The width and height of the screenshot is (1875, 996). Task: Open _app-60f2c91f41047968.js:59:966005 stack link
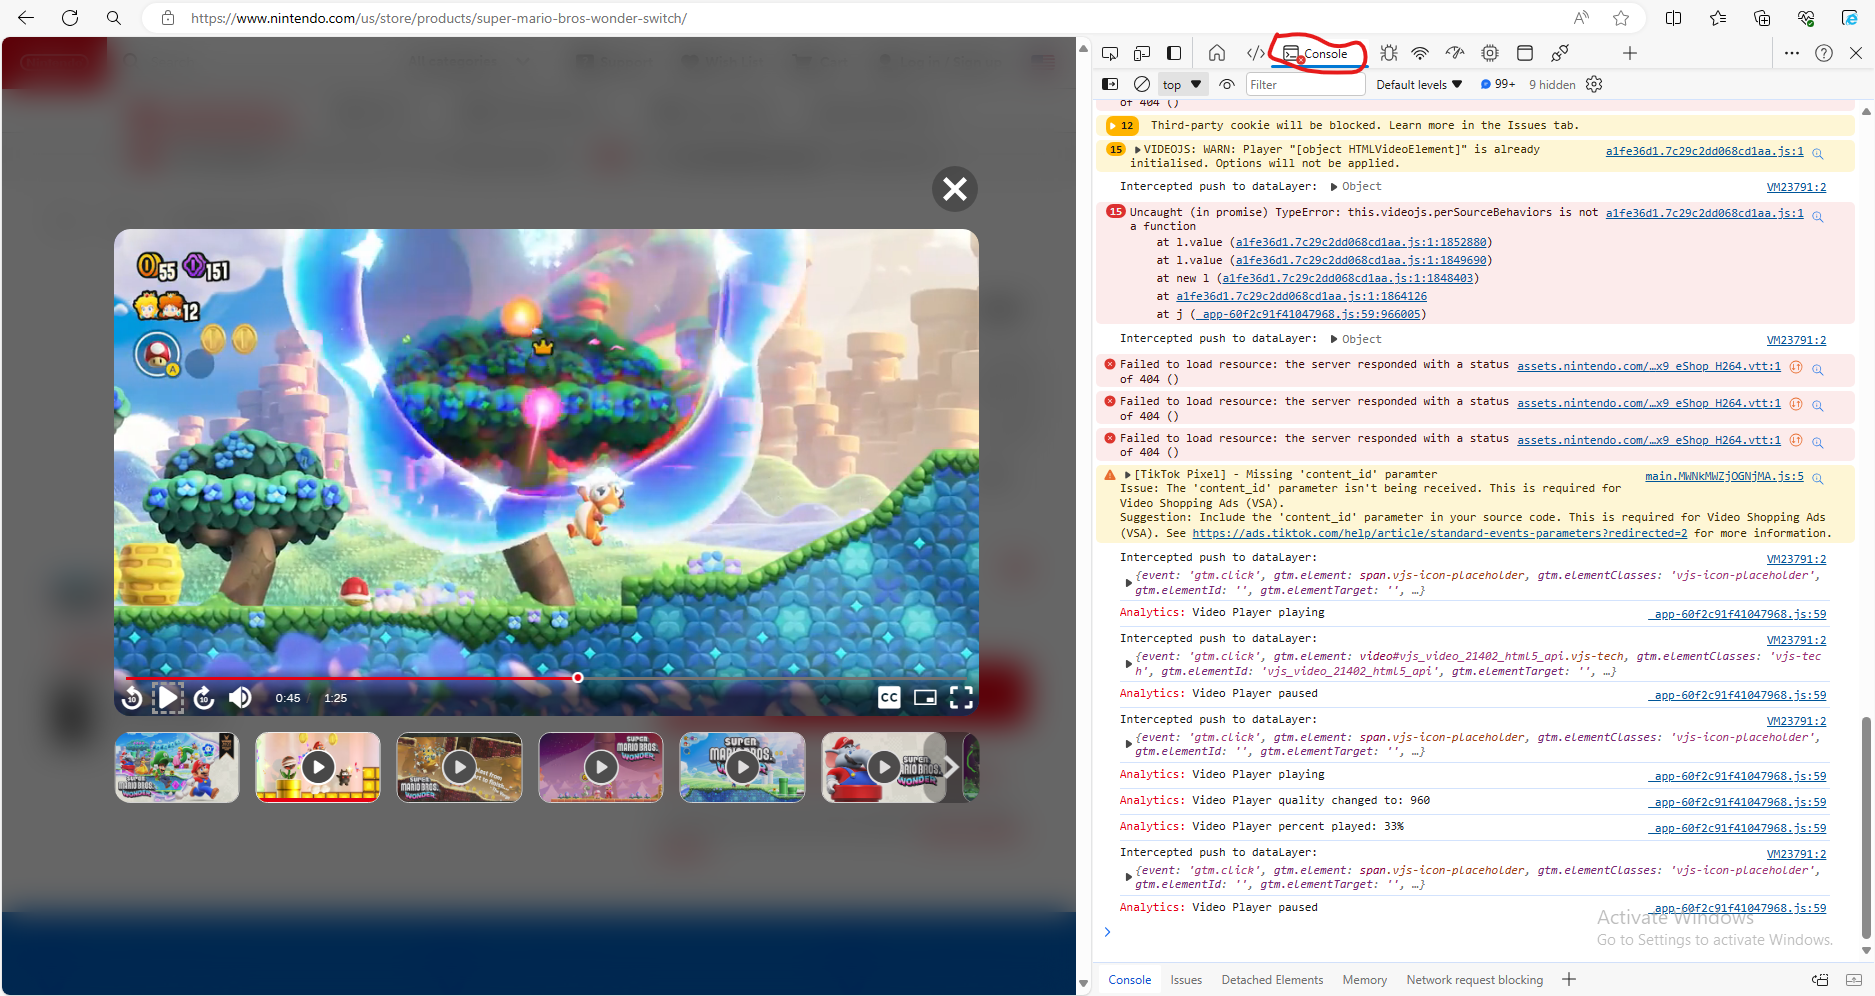click(x=1308, y=315)
